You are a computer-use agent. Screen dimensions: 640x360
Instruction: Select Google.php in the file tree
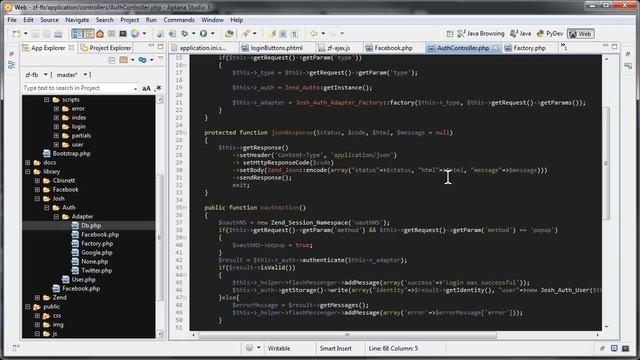(x=97, y=253)
